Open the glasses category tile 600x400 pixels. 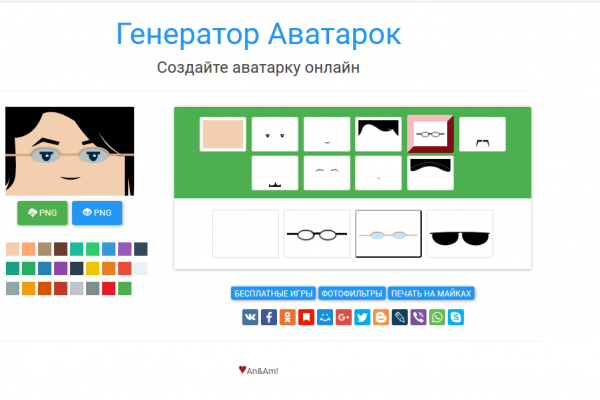coord(430,134)
